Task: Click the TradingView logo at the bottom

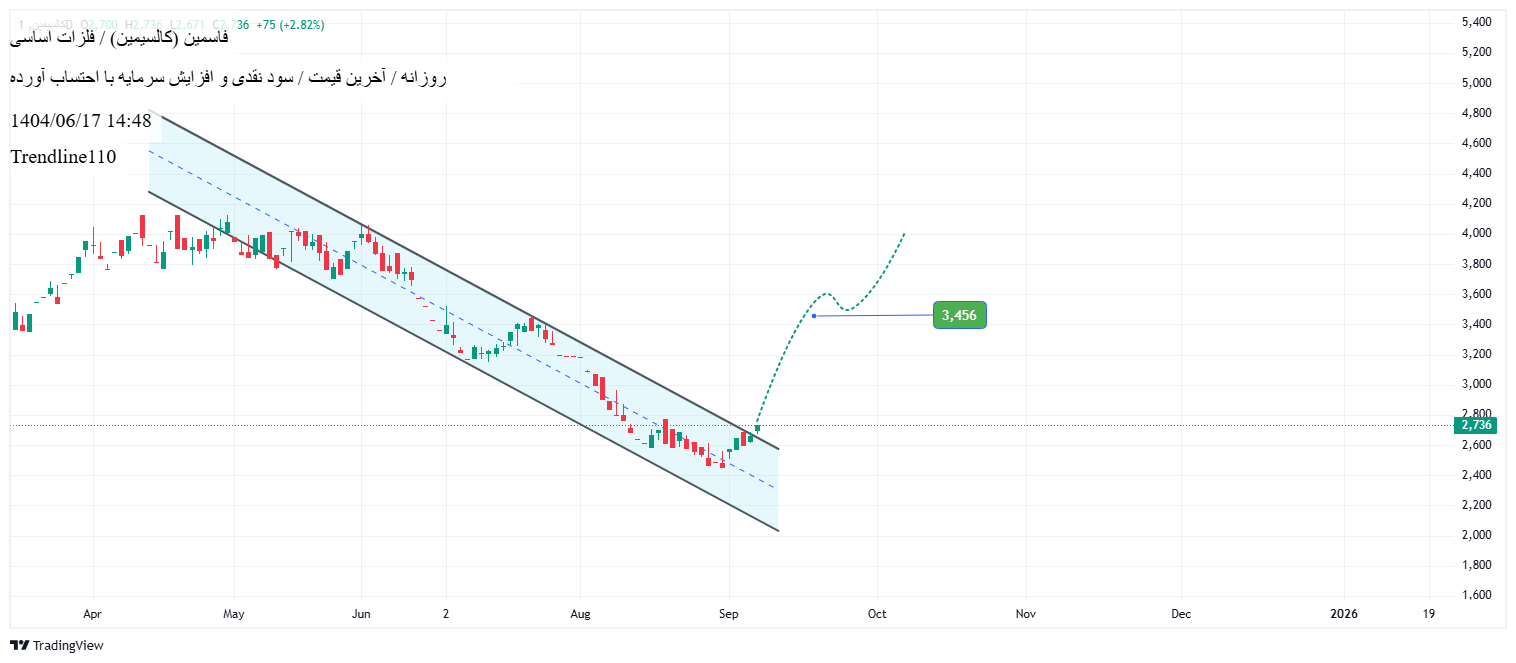Action: [57, 646]
